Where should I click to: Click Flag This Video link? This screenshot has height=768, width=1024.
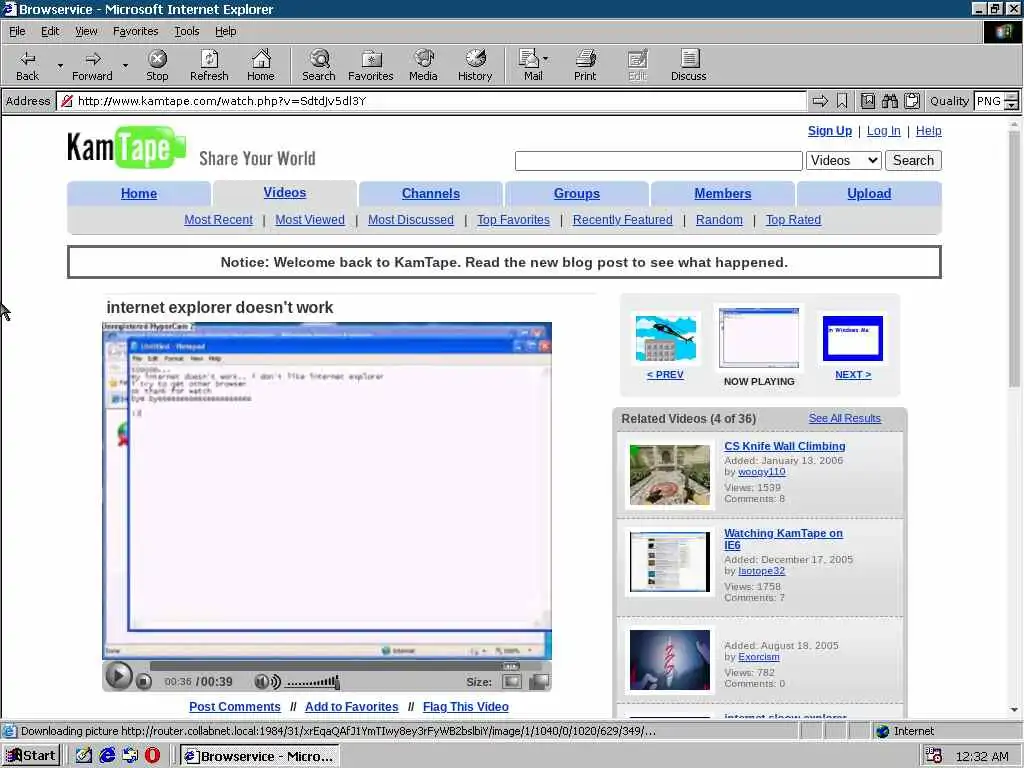[x=466, y=707]
